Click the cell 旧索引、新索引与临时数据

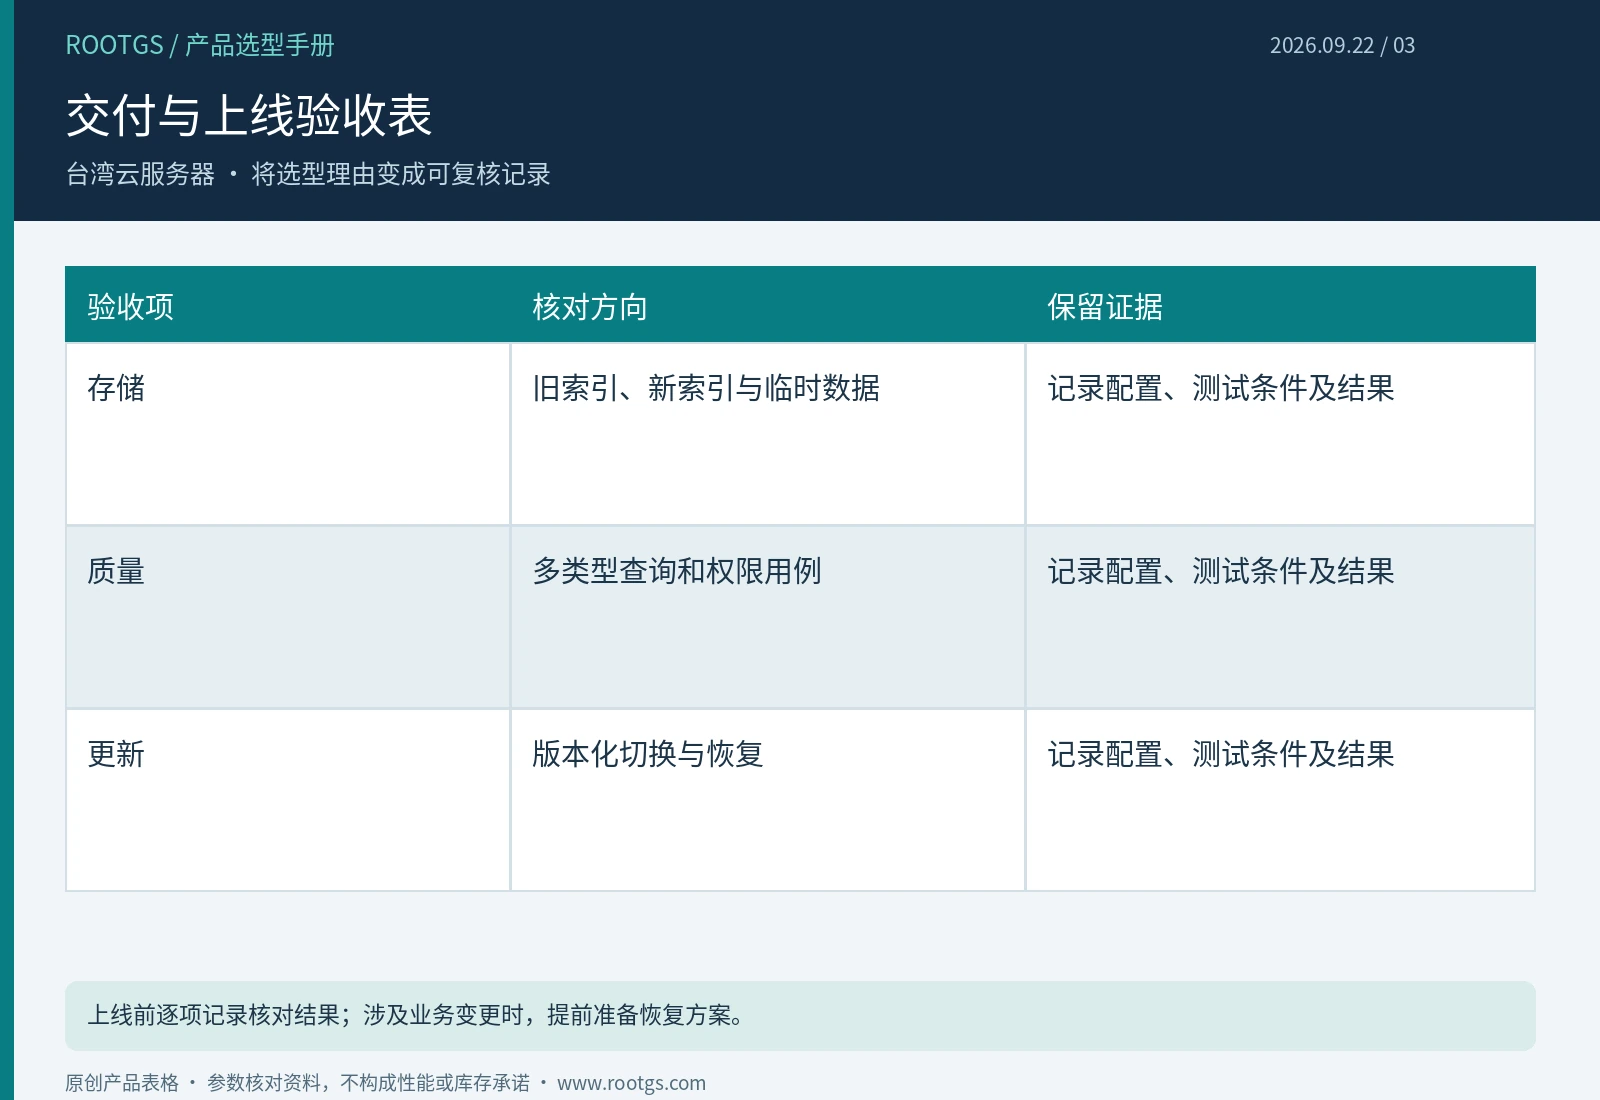pyautogui.click(x=768, y=434)
